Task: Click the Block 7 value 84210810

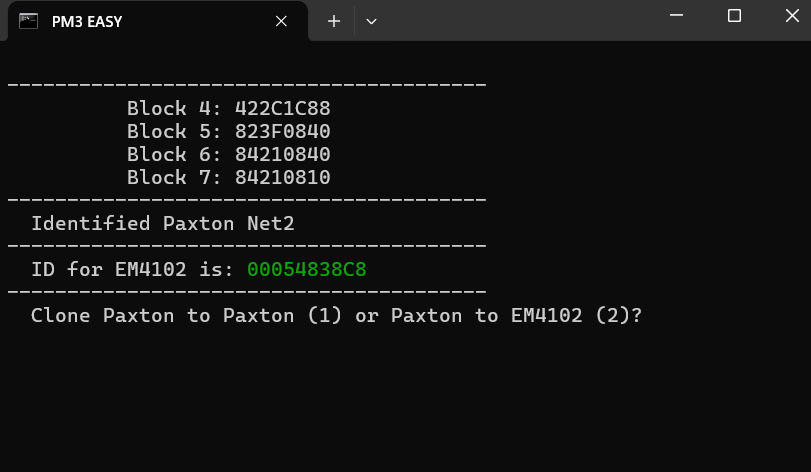Action: pos(282,177)
